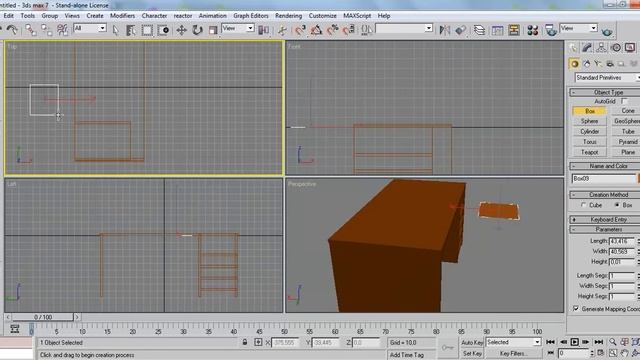
Task: Toggle the Percent Snap icon
Action: click(333, 30)
